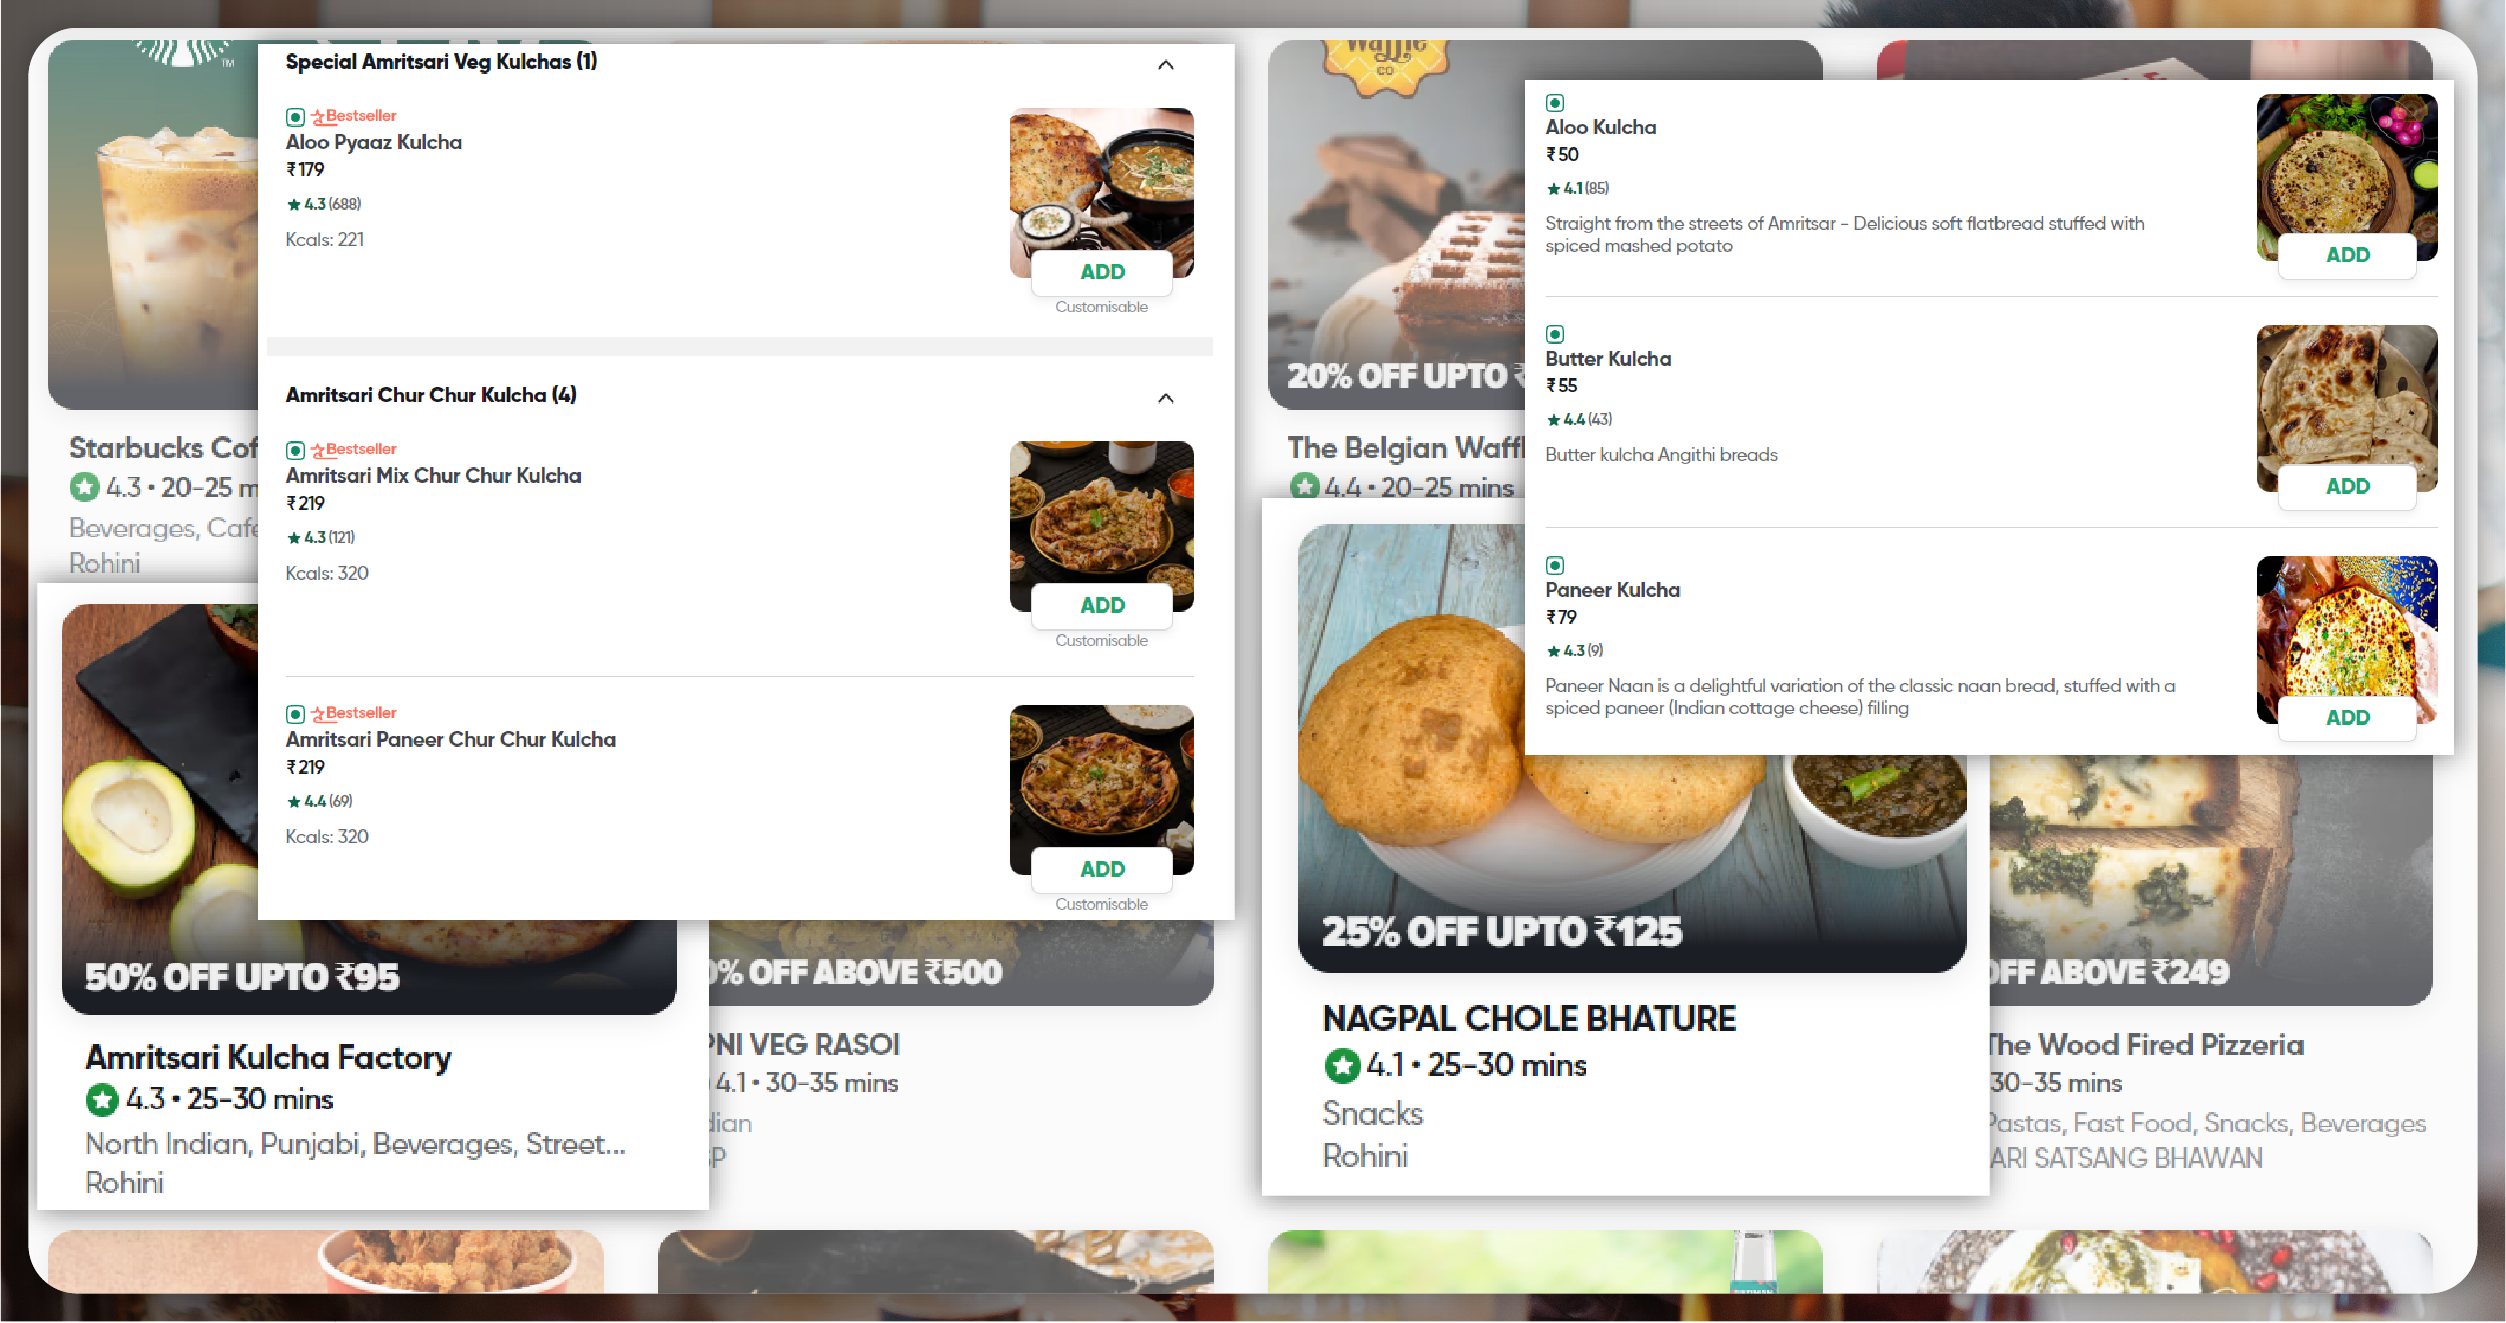
Task: Select the Paneer Kulcha ADD button
Action: pos(2347,716)
